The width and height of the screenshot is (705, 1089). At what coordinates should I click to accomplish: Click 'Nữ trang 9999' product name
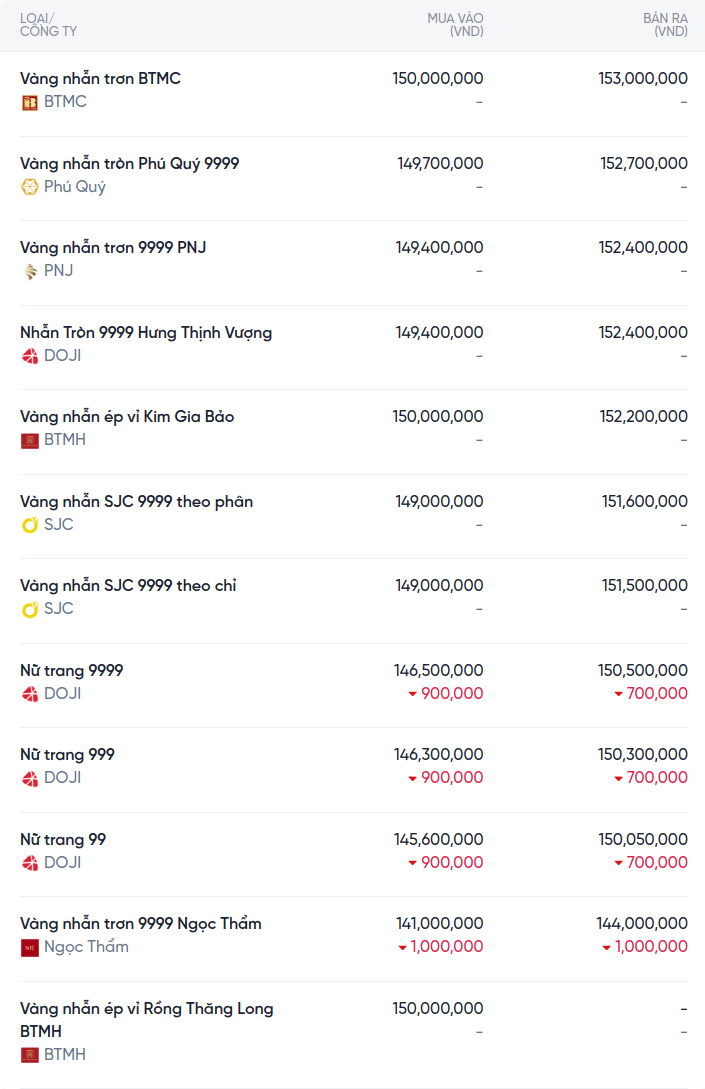pos(71,670)
